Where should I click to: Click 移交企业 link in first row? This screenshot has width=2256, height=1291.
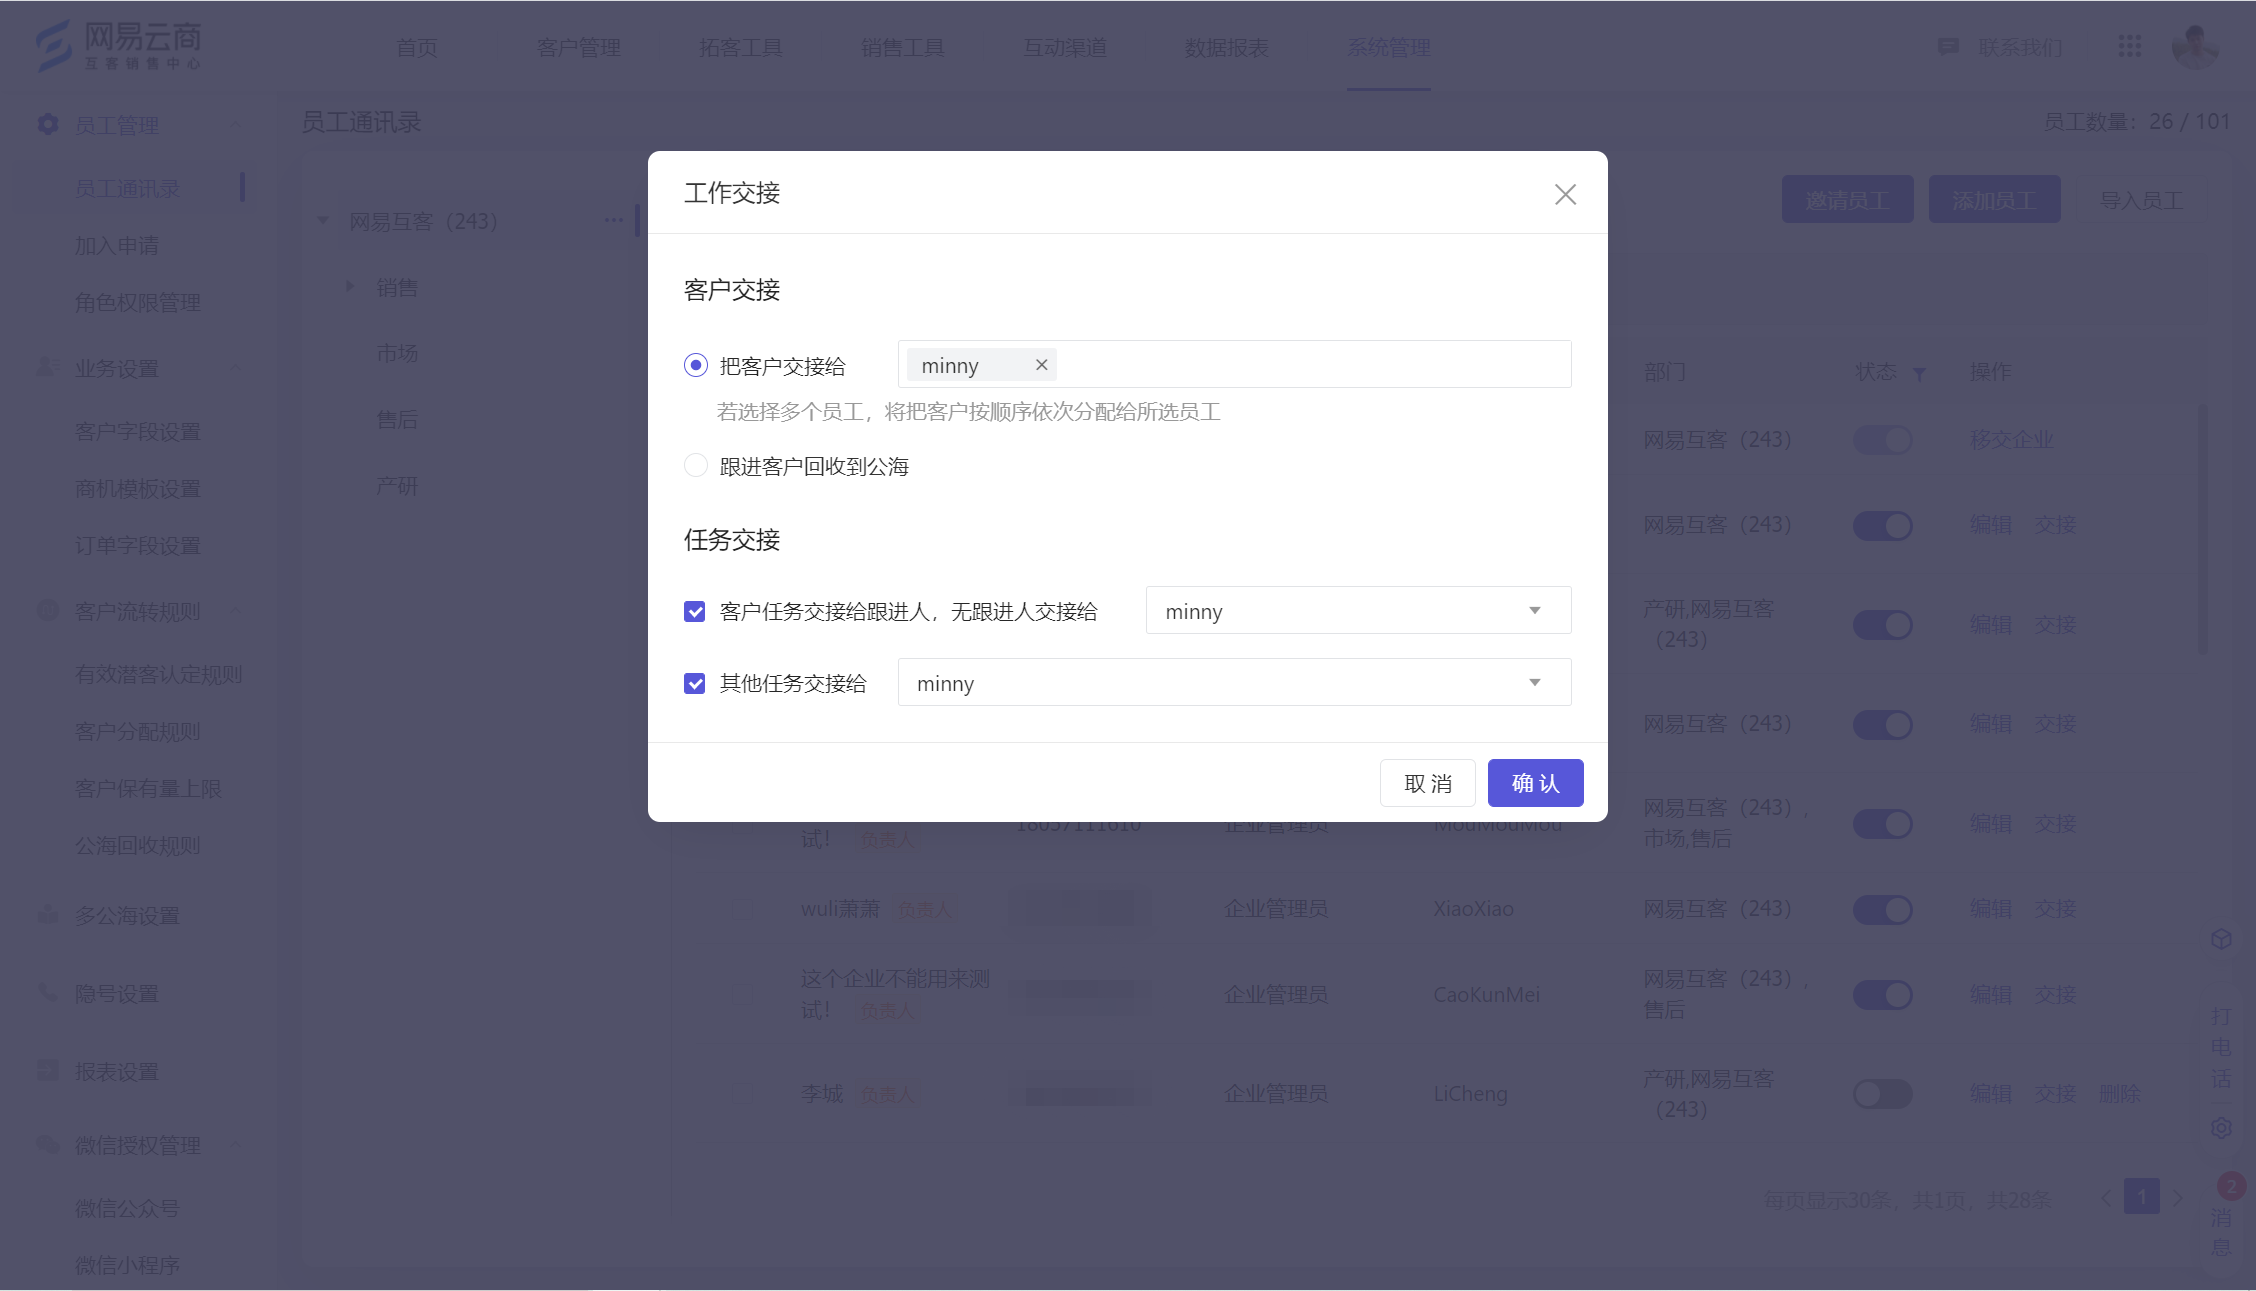point(2011,439)
